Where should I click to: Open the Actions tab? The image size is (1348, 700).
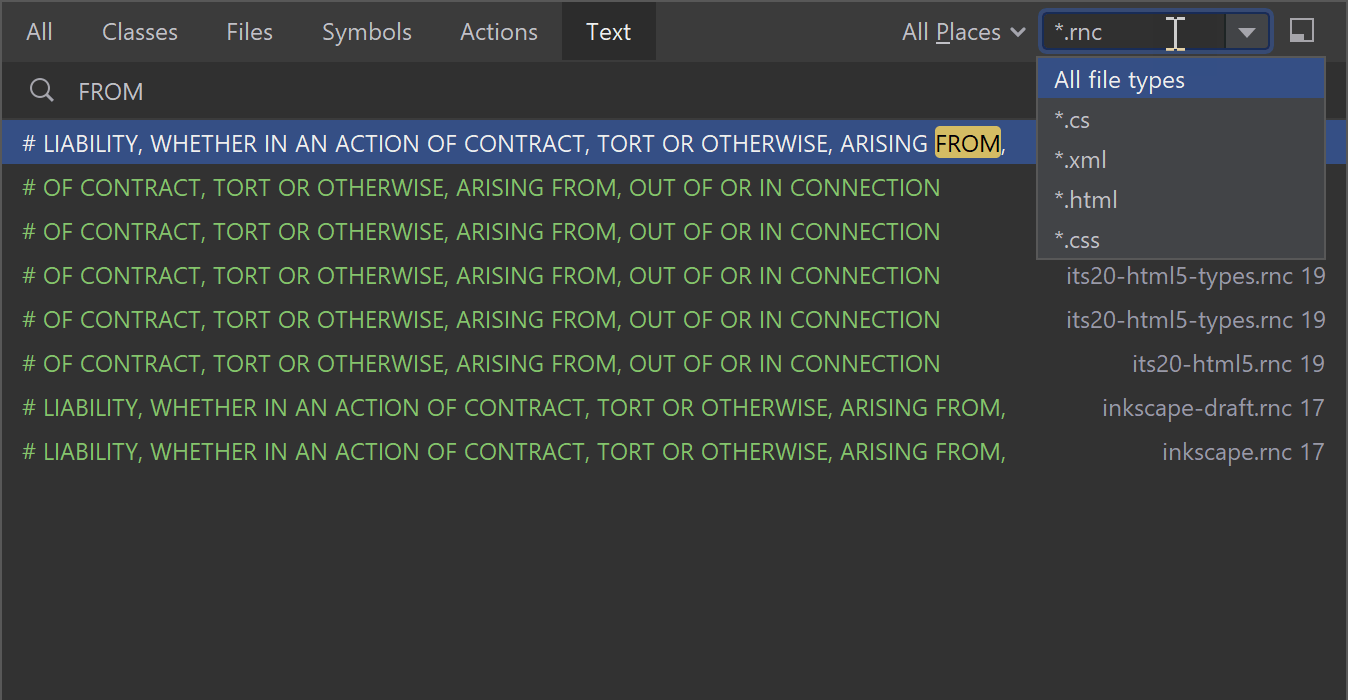tap(498, 32)
